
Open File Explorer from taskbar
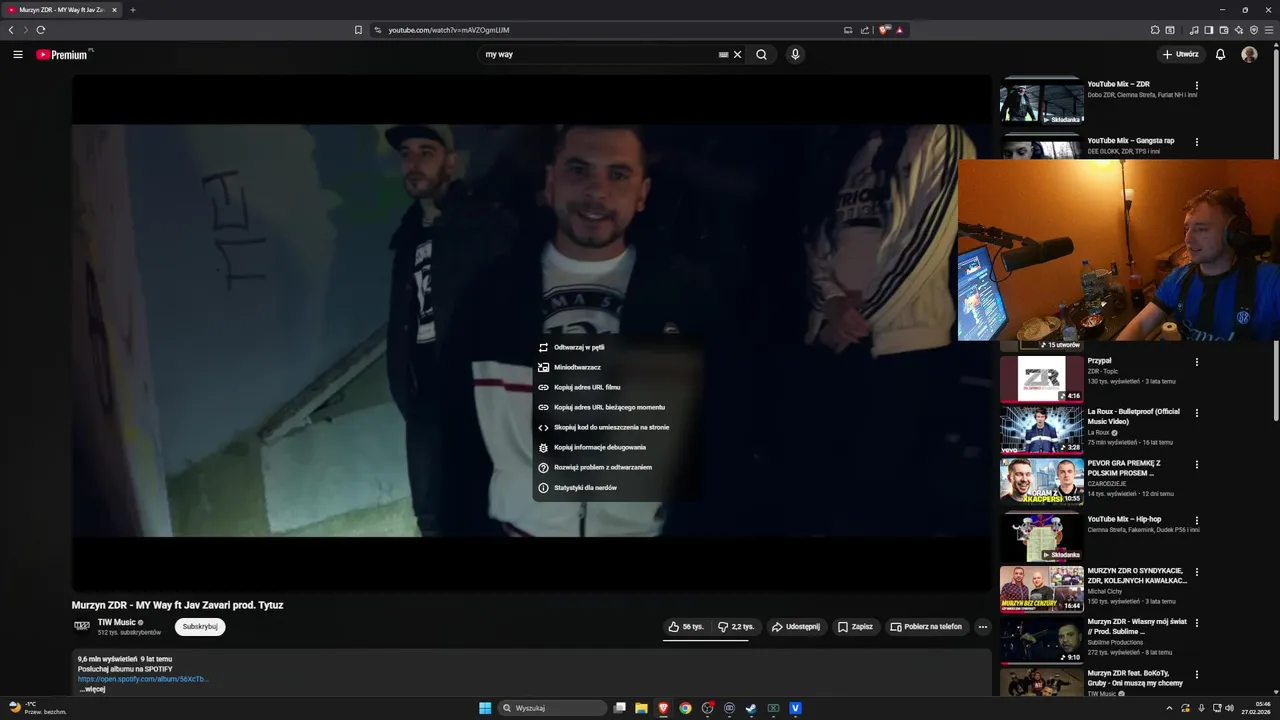[x=641, y=708]
